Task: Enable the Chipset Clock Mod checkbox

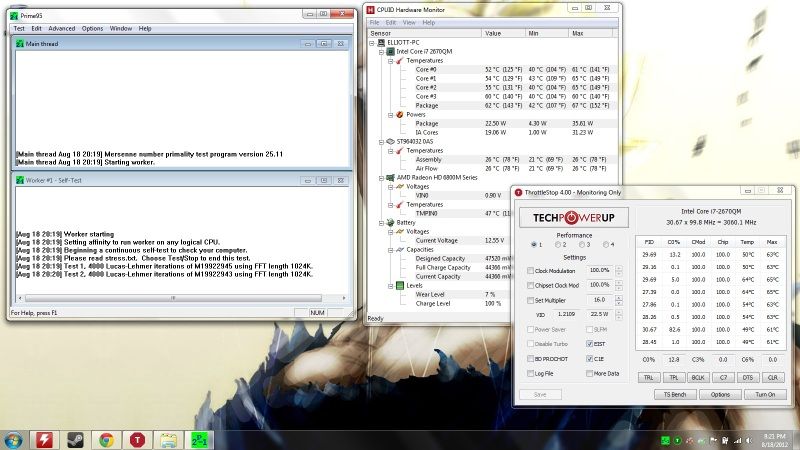Action: [530, 285]
